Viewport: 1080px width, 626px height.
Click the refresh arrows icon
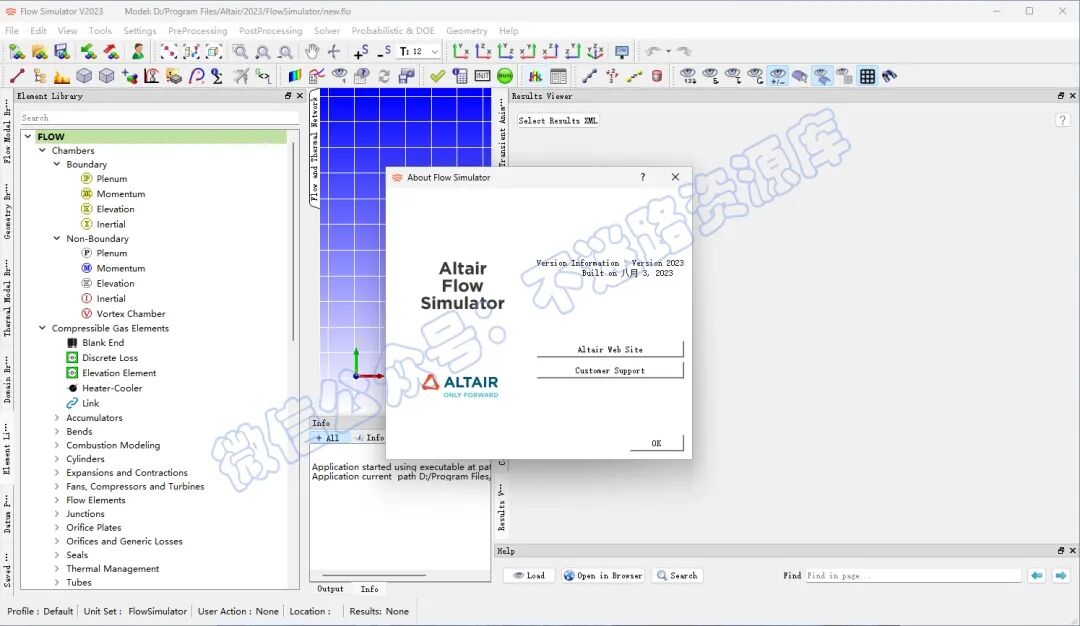point(384,76)
